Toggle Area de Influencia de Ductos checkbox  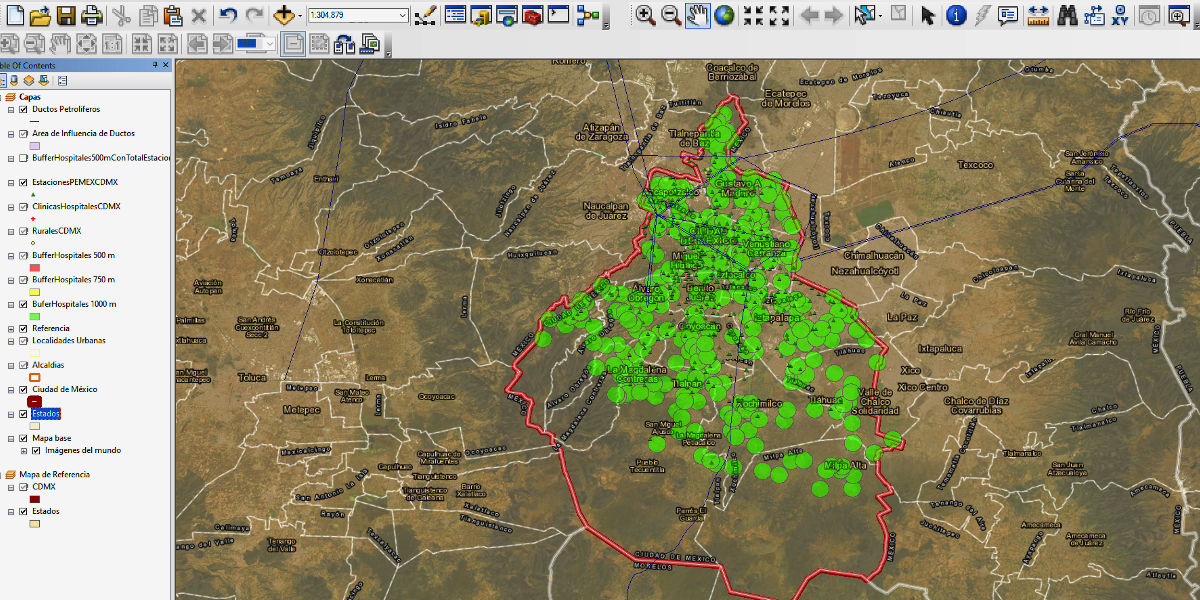(x=23, y=133)
